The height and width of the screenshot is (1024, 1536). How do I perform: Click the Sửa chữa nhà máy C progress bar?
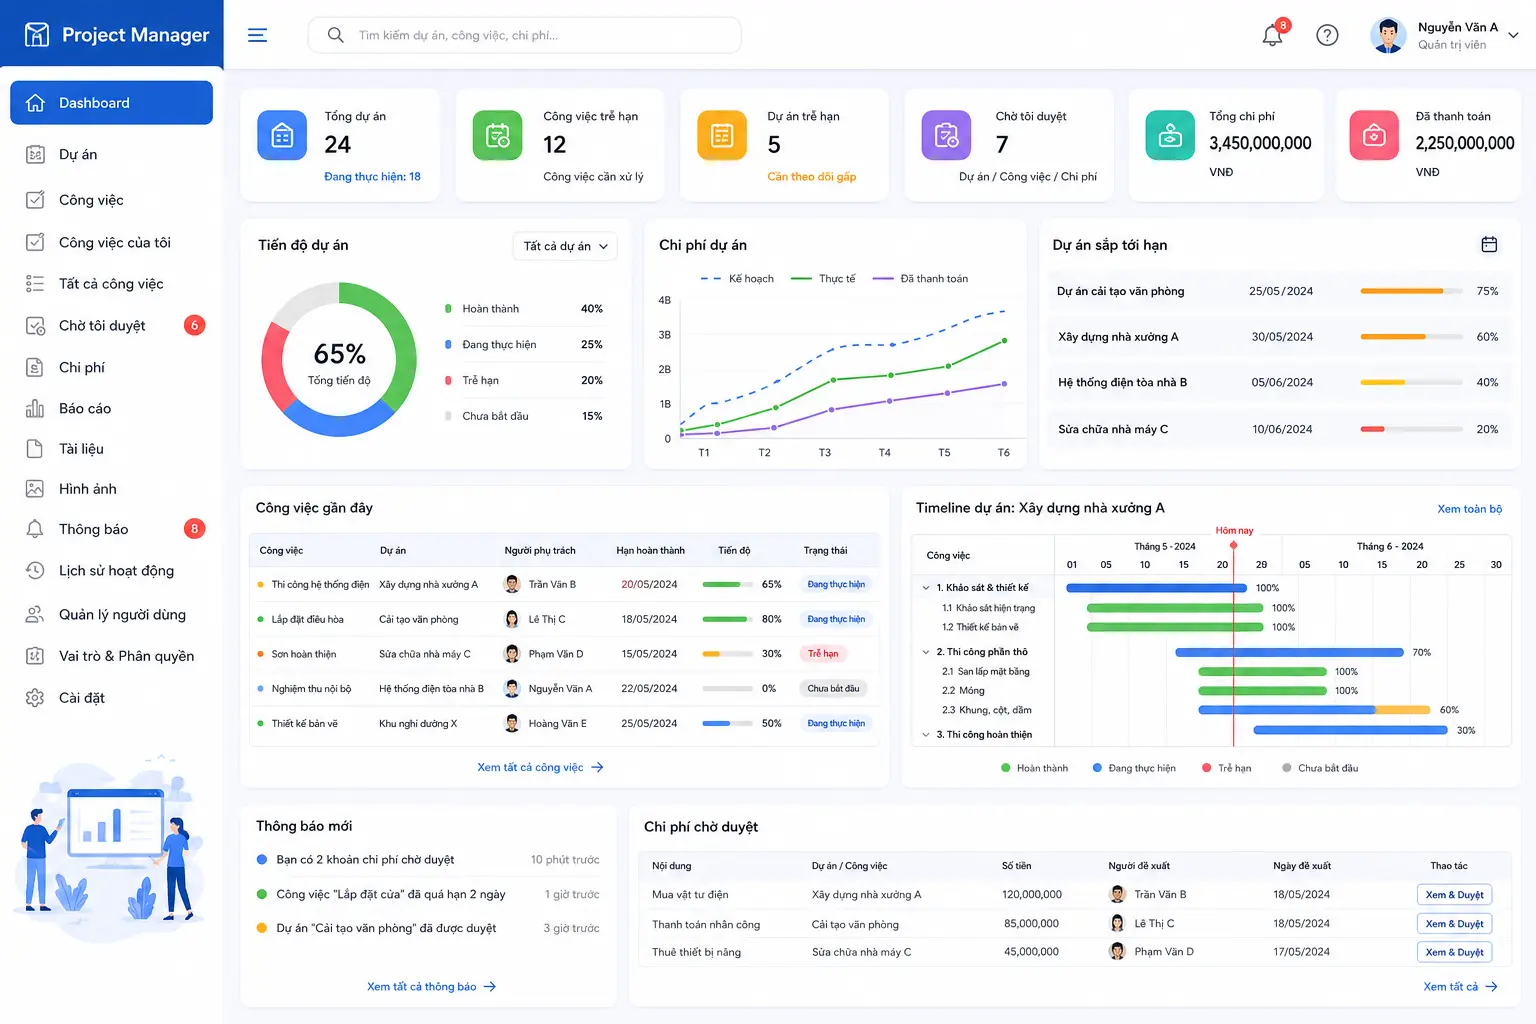[x=1410, y=429]
